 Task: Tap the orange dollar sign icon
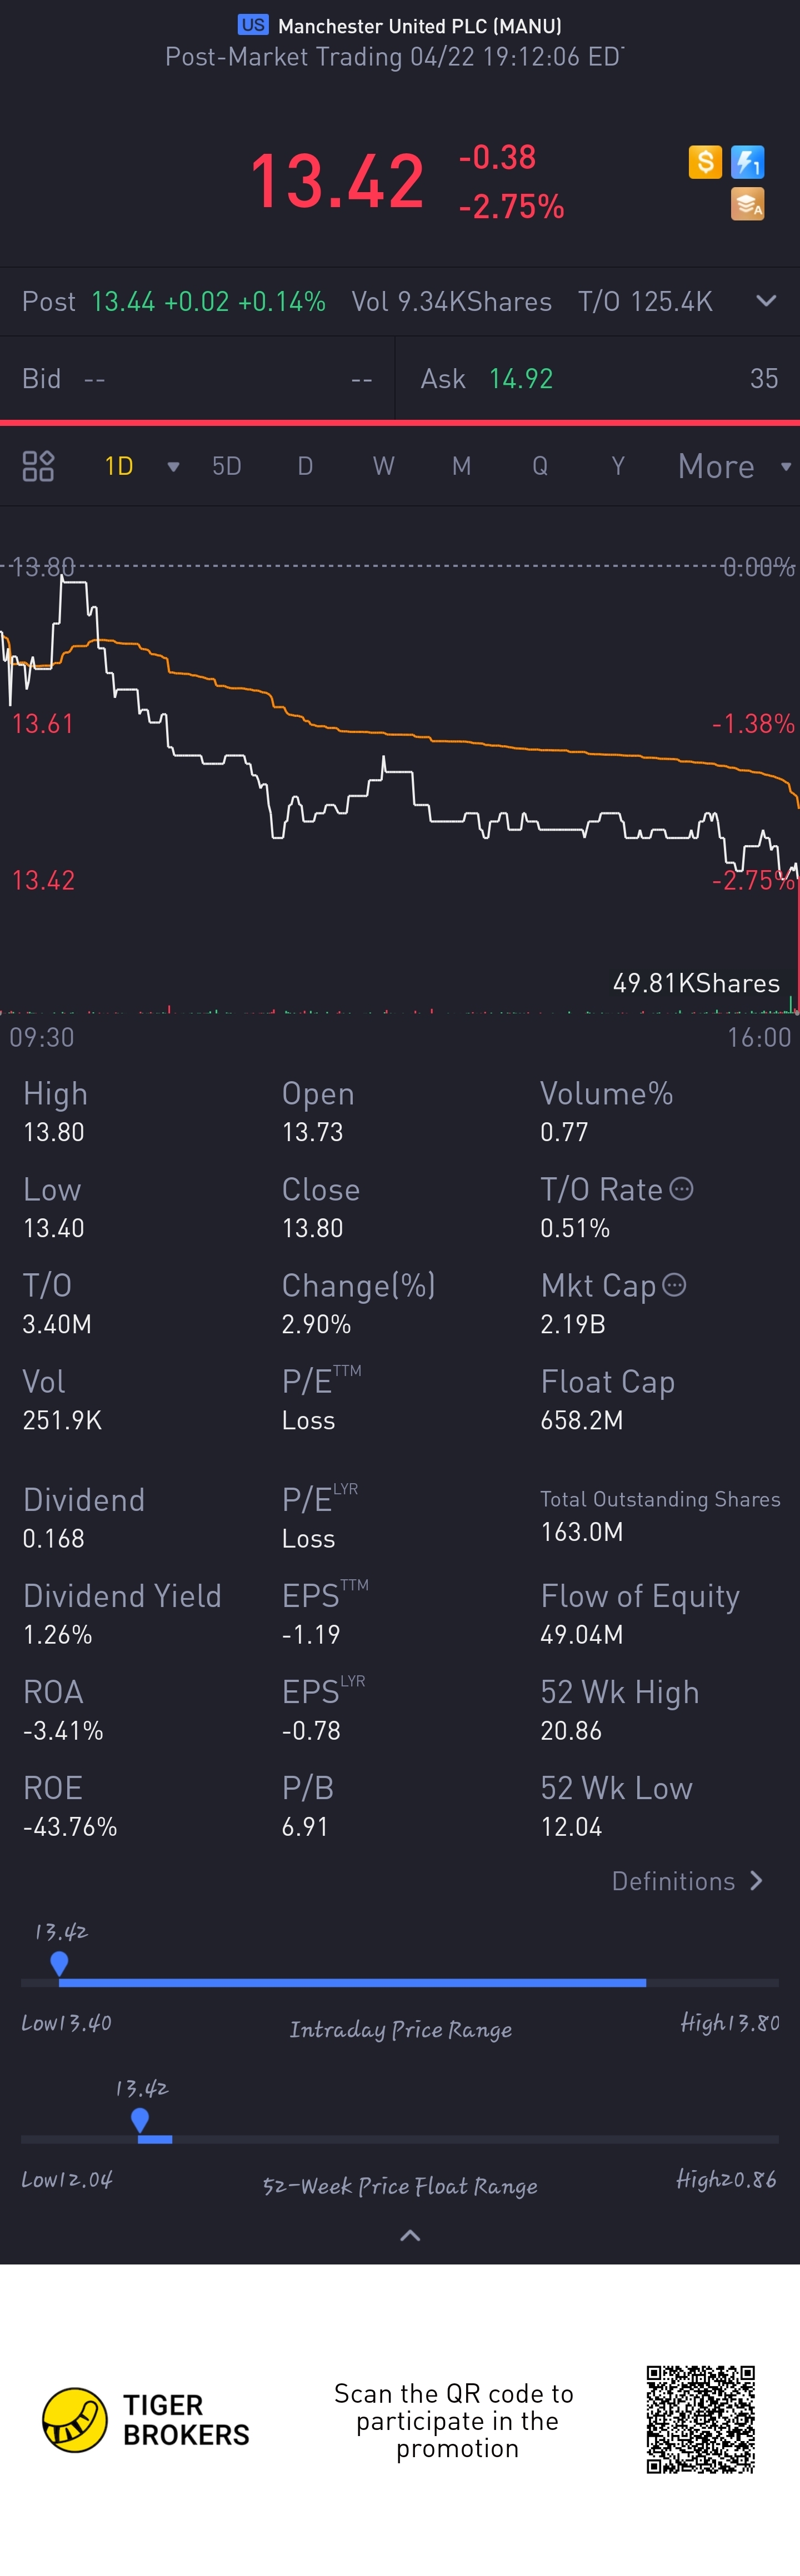point(705,161)
